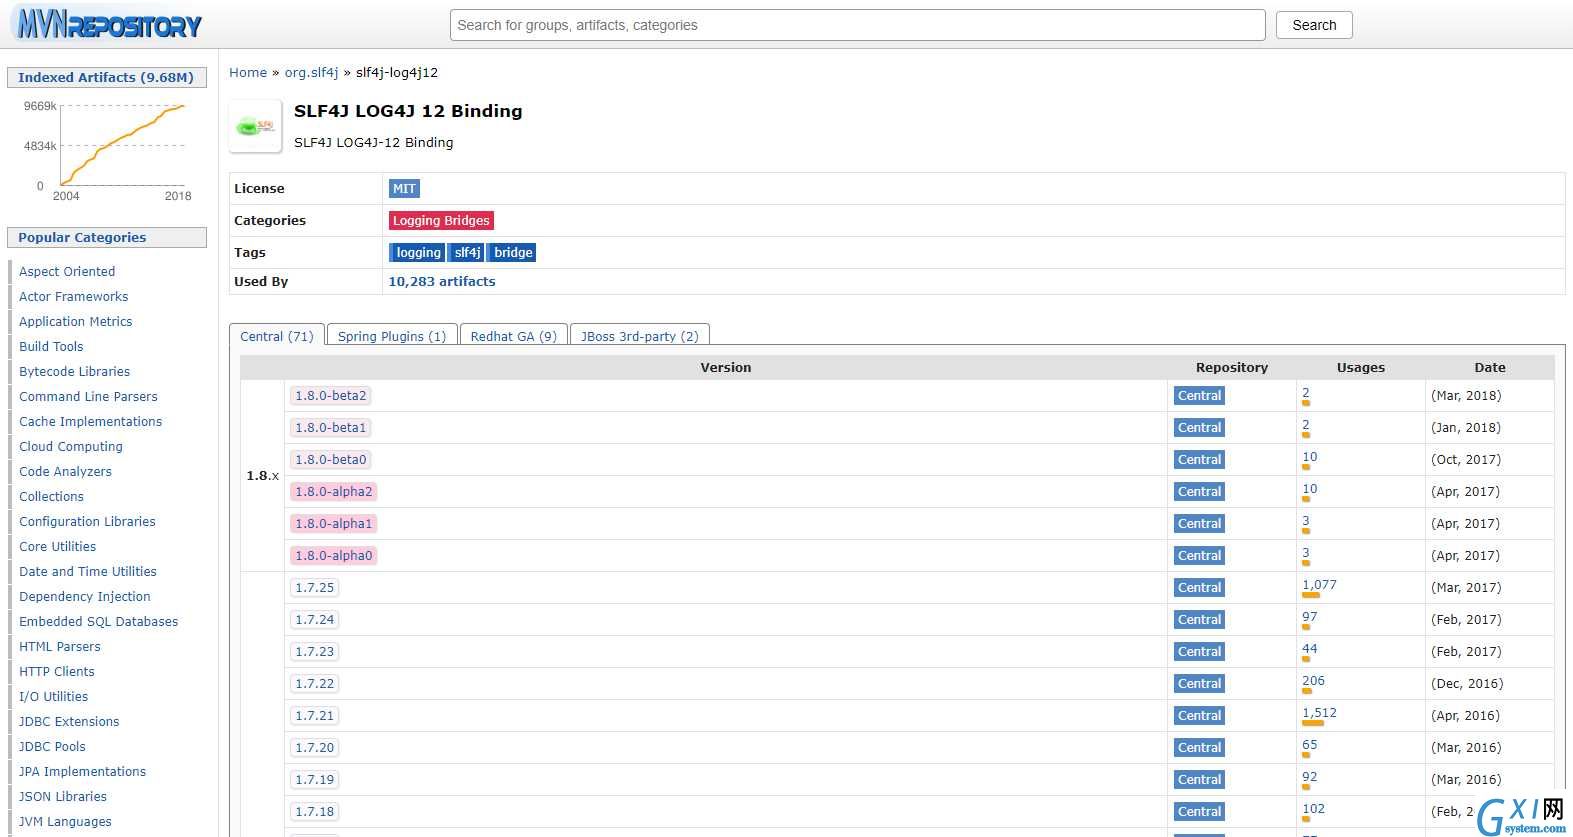
Task: Open the Bytecode Libraries category
Action: coord(74,372)
